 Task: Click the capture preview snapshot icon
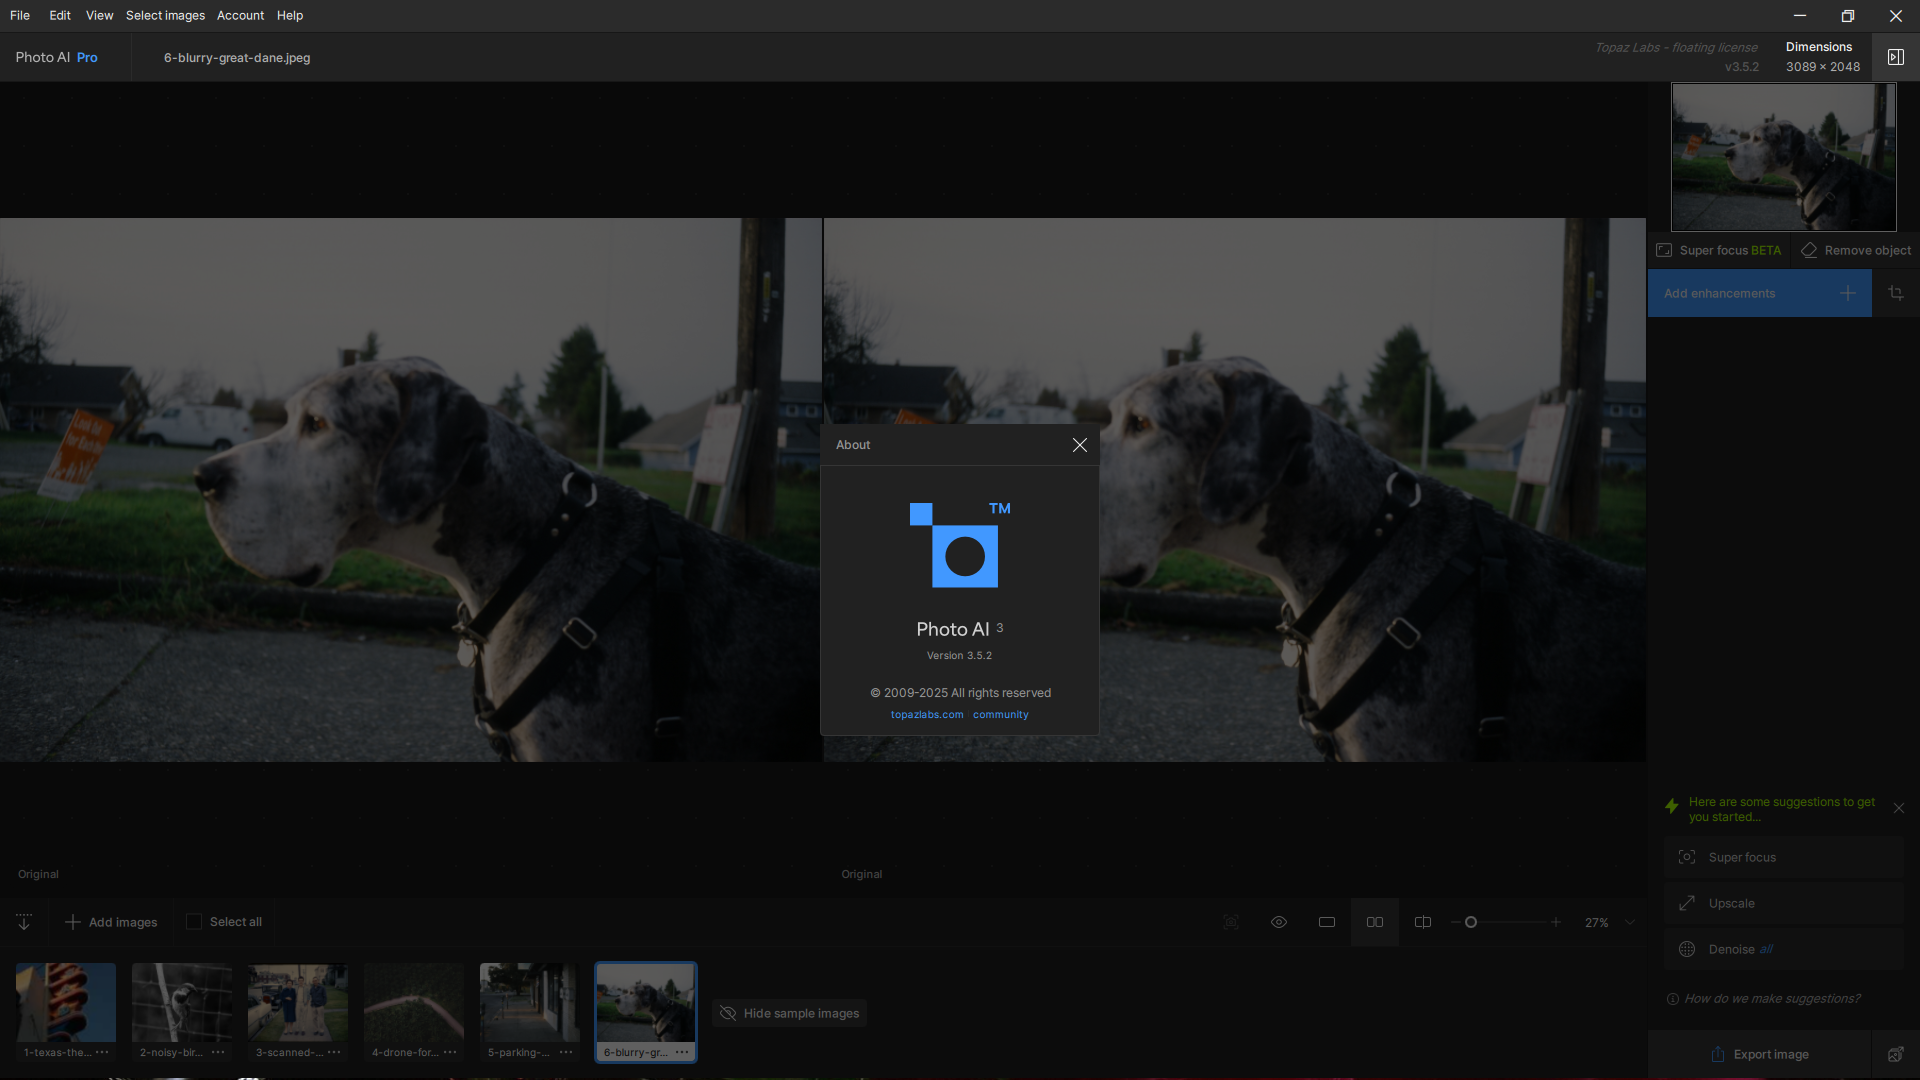pos(1231,922)
